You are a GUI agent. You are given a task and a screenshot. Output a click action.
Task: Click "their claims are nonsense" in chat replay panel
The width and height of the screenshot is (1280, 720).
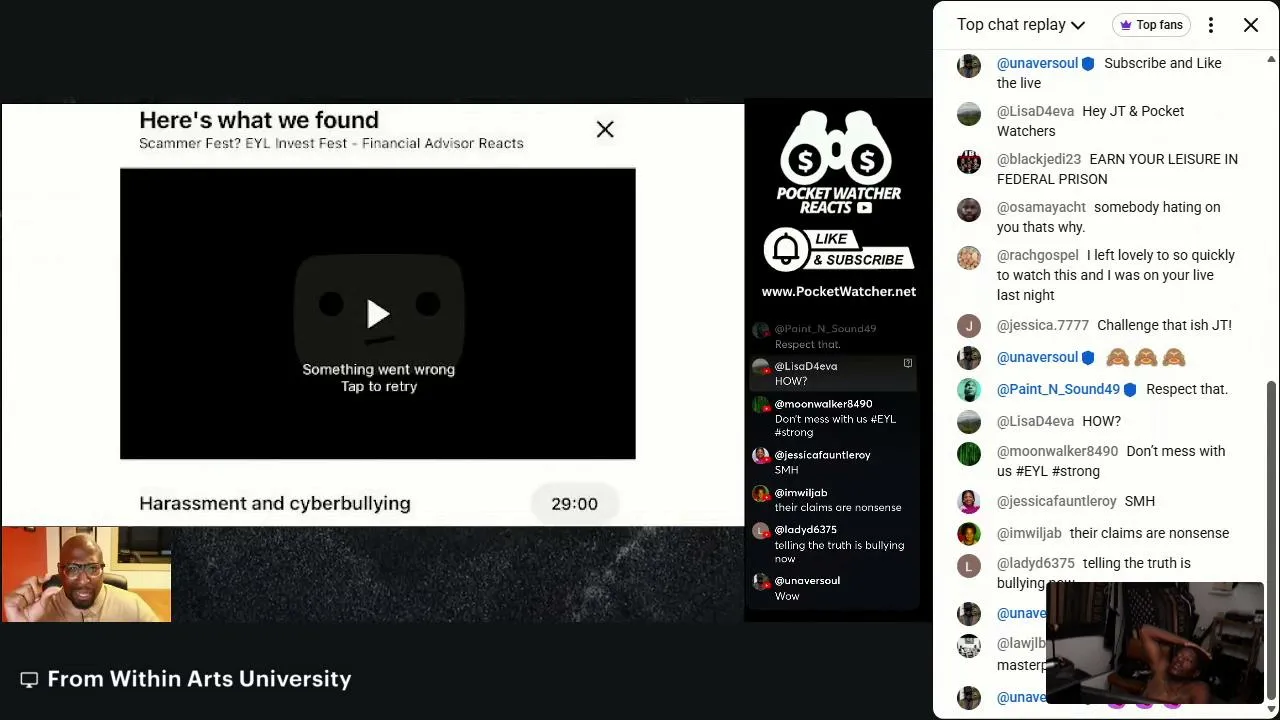pos(1149,533)
